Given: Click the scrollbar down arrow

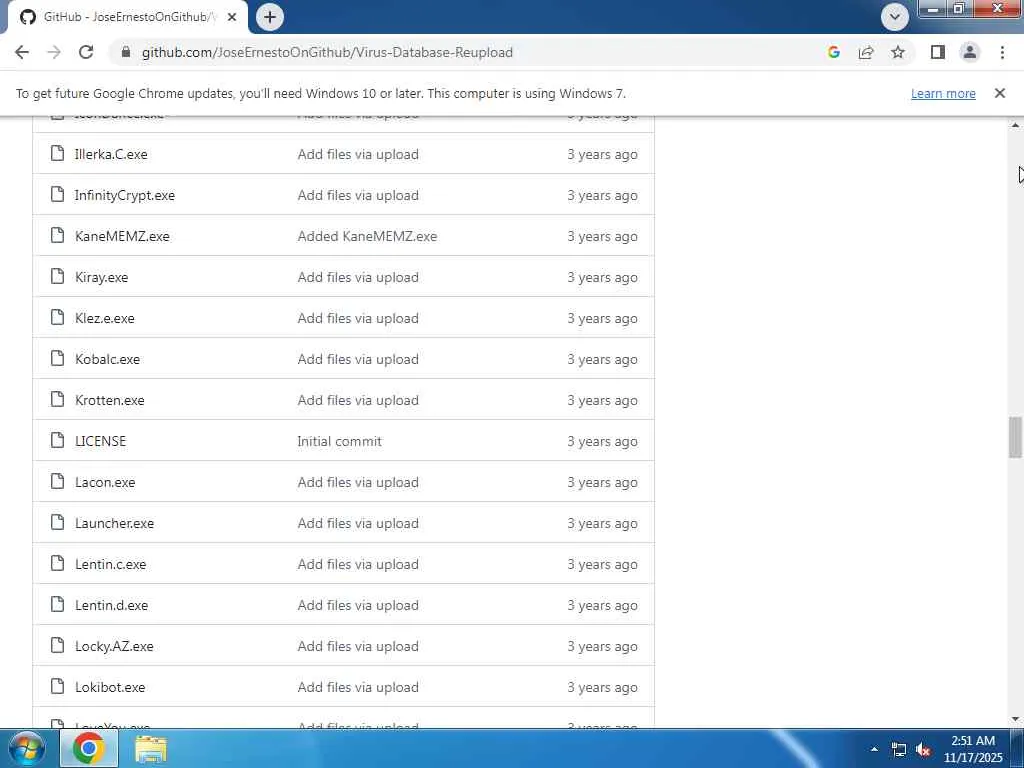Looking at the screenshot, I should (1015, 720).
